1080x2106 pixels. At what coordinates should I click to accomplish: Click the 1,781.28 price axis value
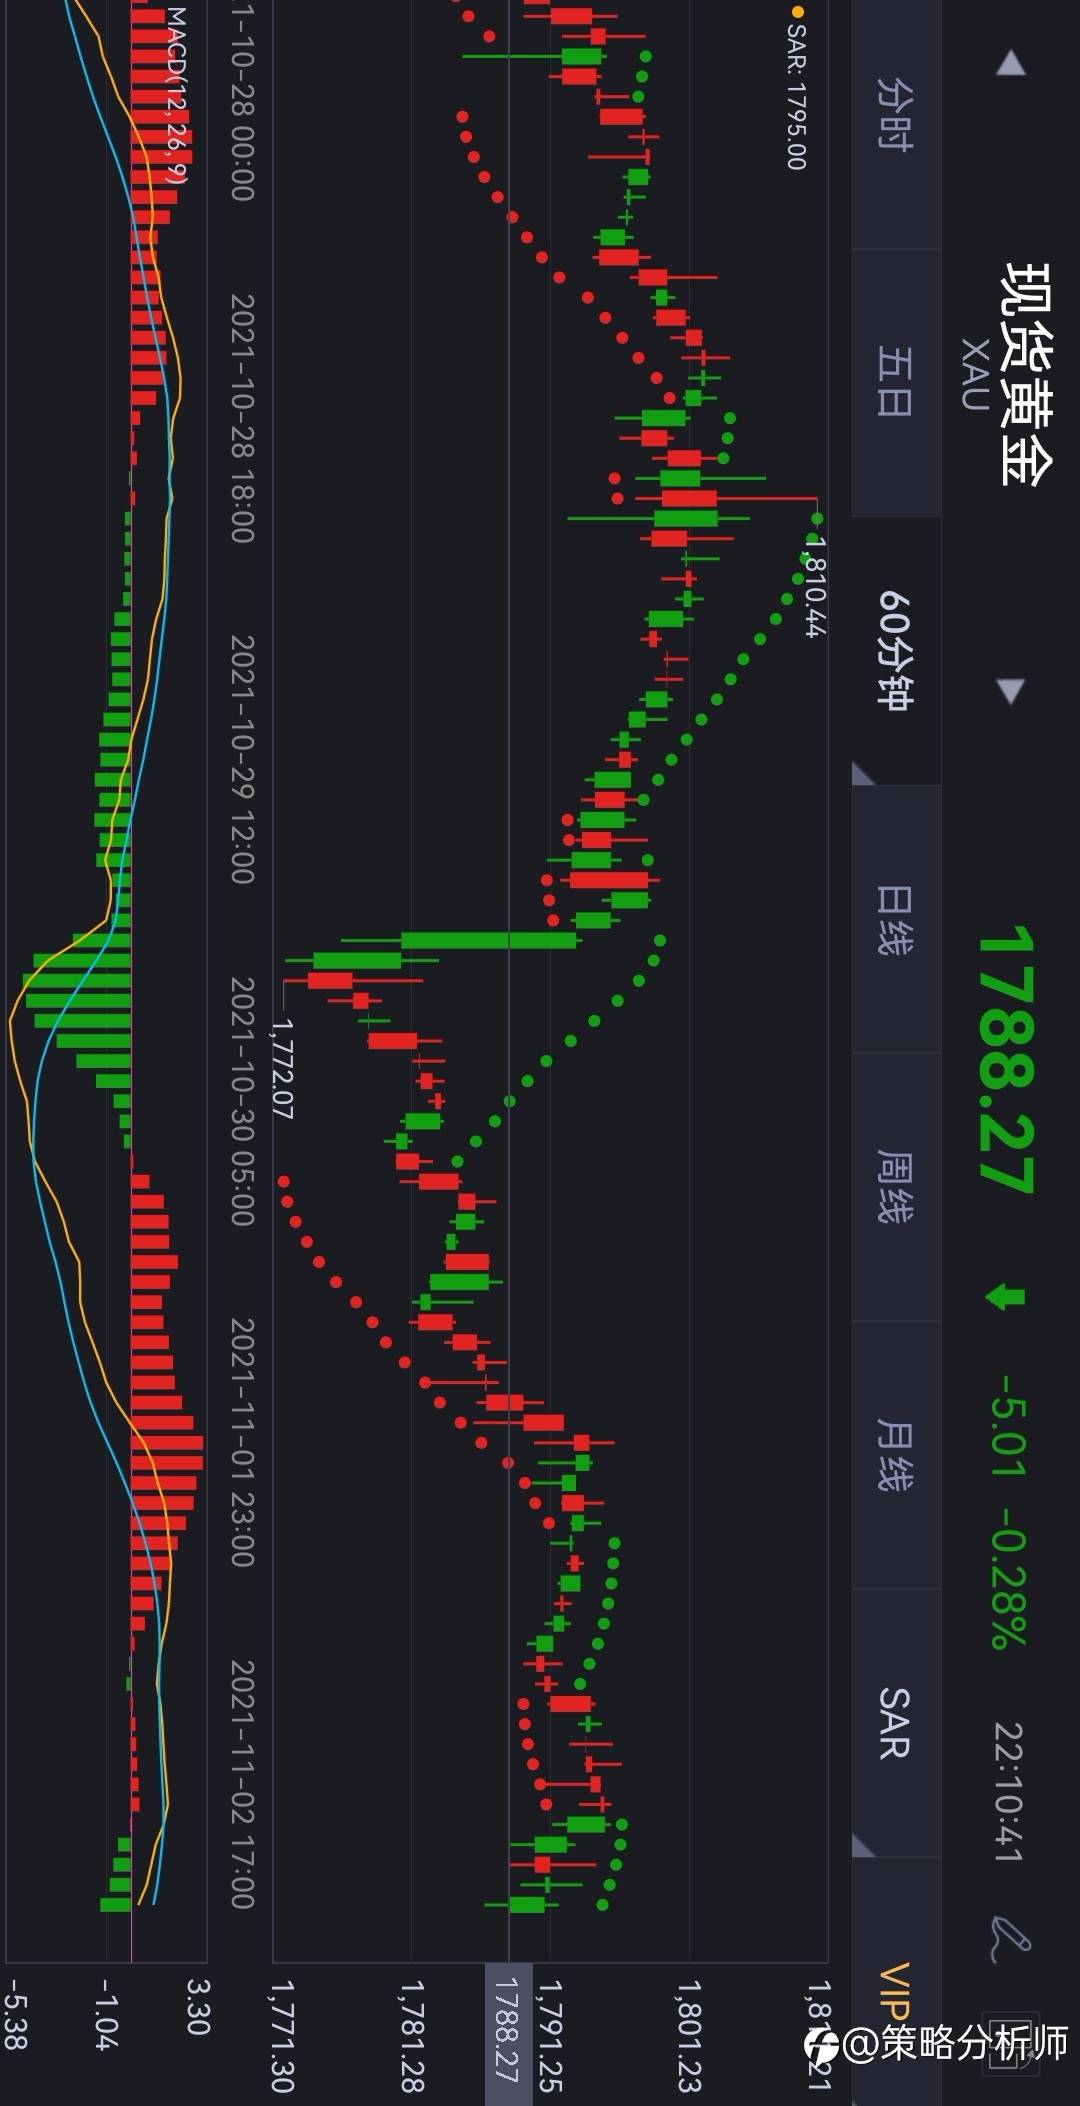[412, 2036]
